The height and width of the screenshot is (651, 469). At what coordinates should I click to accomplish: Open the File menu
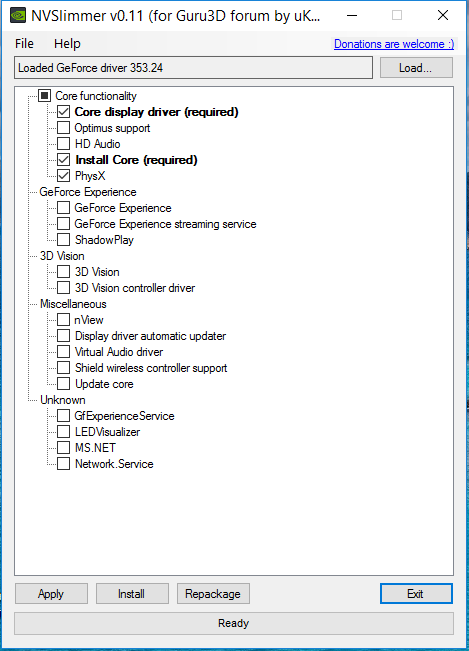click(24, 44)
